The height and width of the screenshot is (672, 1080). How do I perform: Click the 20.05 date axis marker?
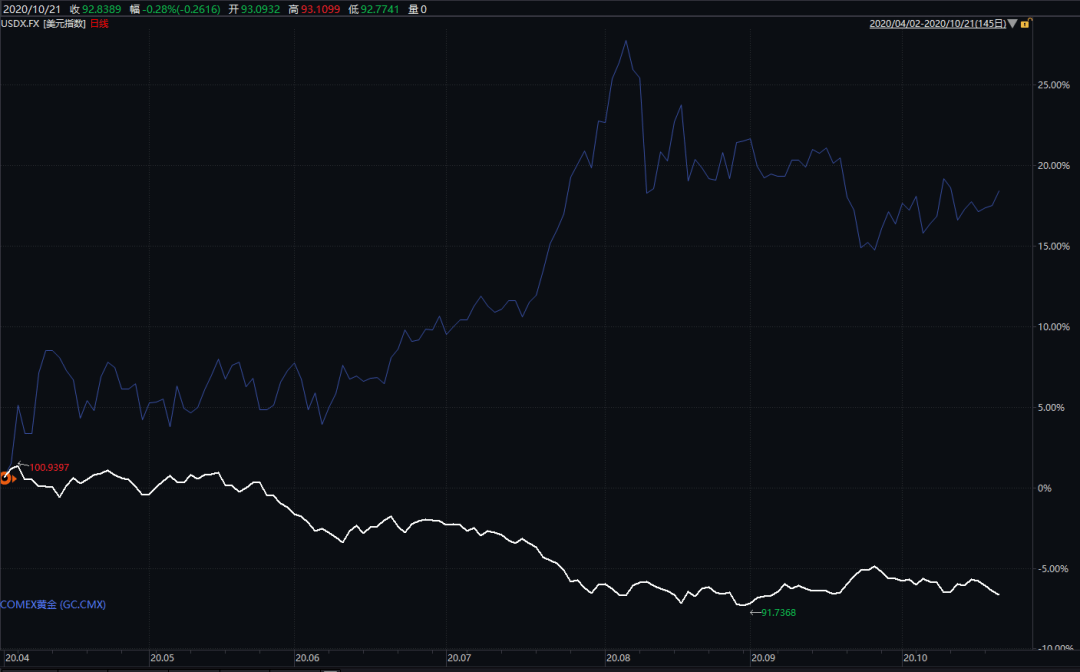[x=162, y=658]
